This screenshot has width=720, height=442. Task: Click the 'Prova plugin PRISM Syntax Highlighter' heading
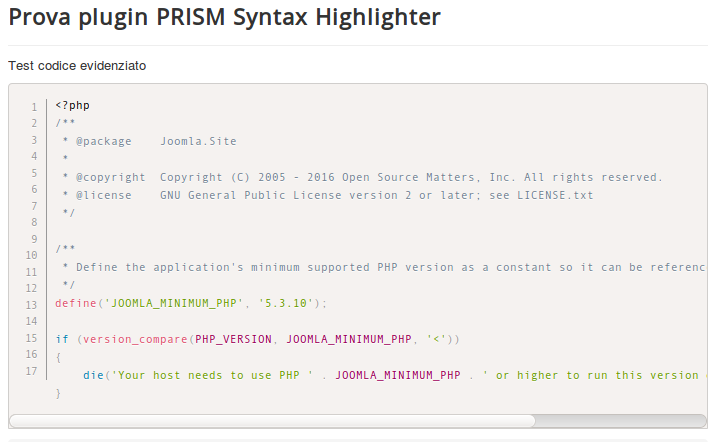coord(225,17)
